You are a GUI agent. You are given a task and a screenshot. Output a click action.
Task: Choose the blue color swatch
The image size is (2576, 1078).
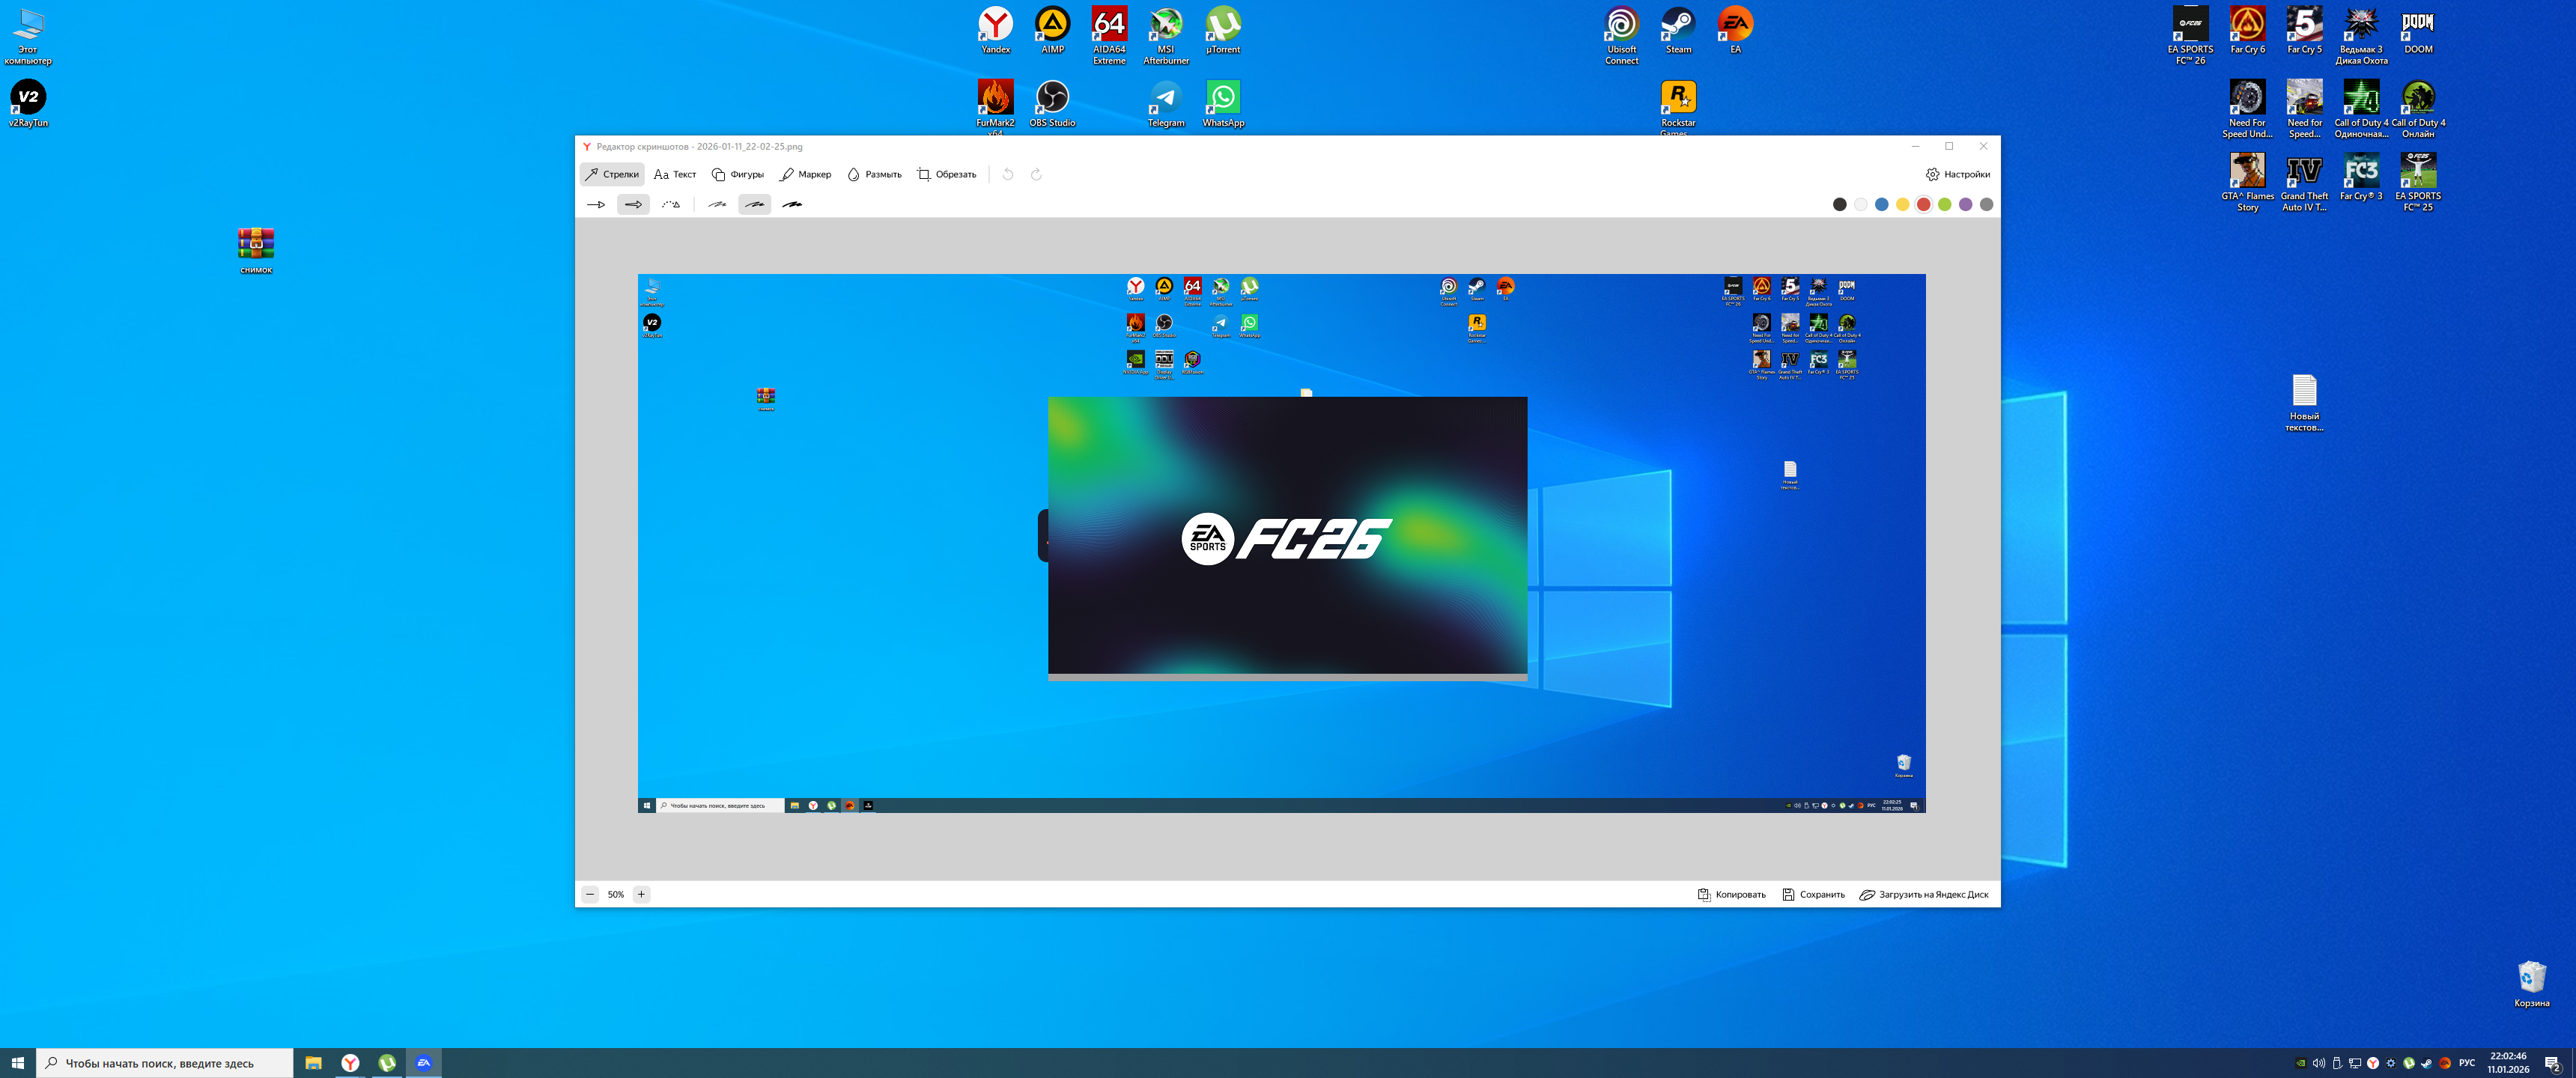[1881, 204]
